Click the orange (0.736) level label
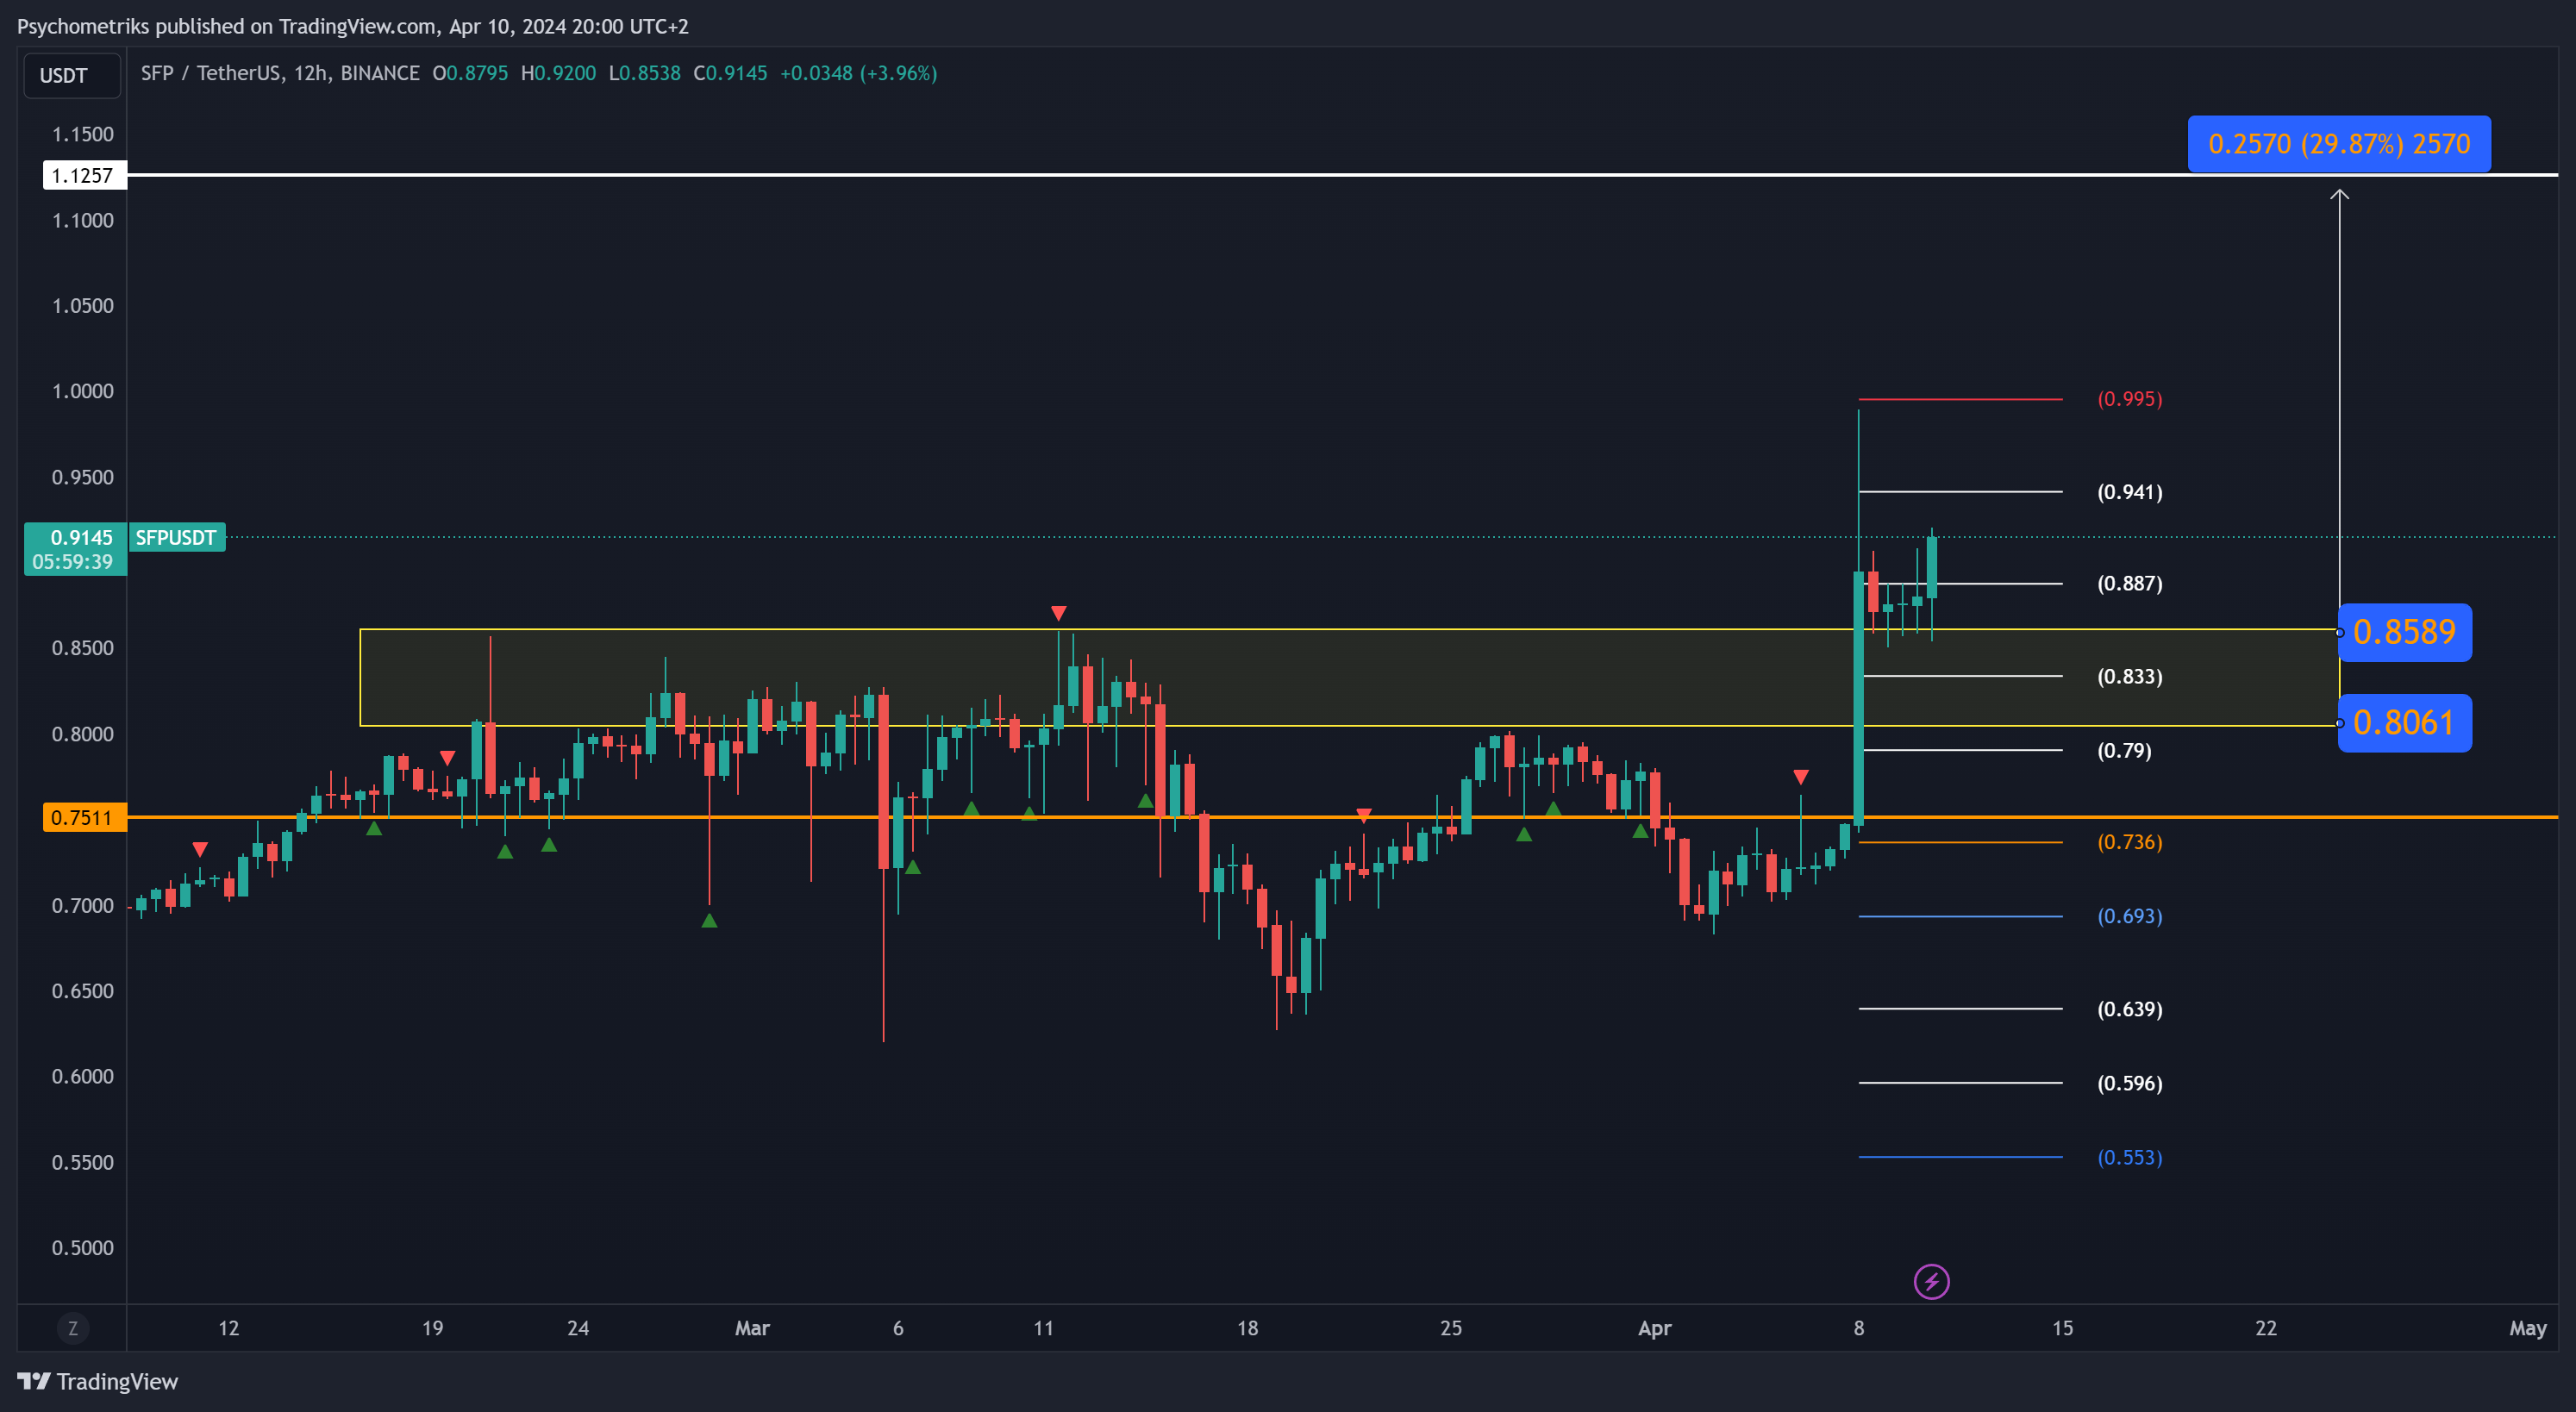This screenshot has width=2576, height=1412. coord(2129,842)
